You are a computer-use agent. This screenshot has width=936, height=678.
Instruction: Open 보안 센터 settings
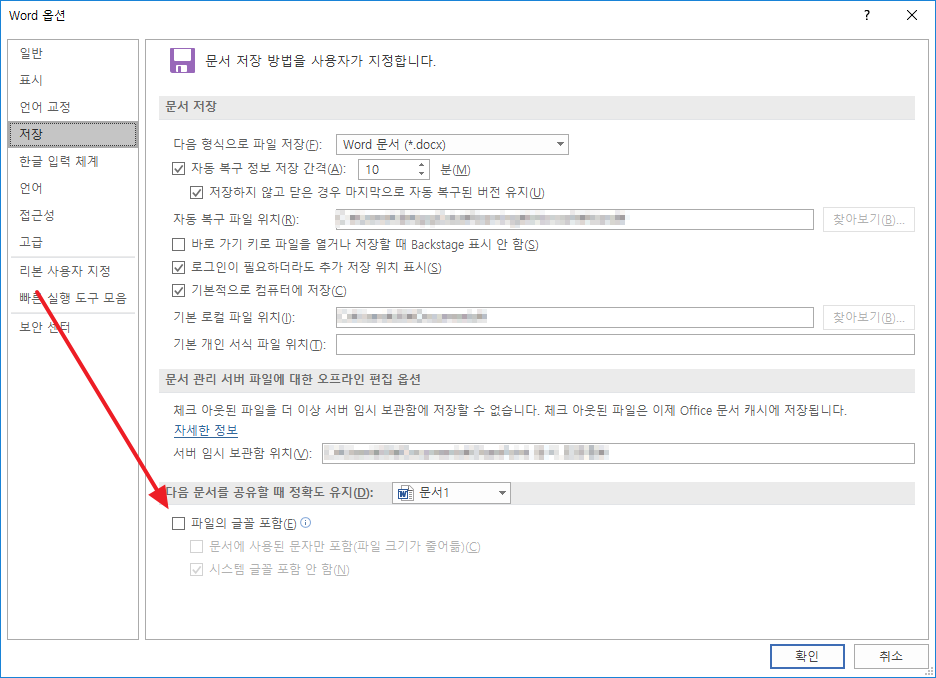(x=45, y=327)
